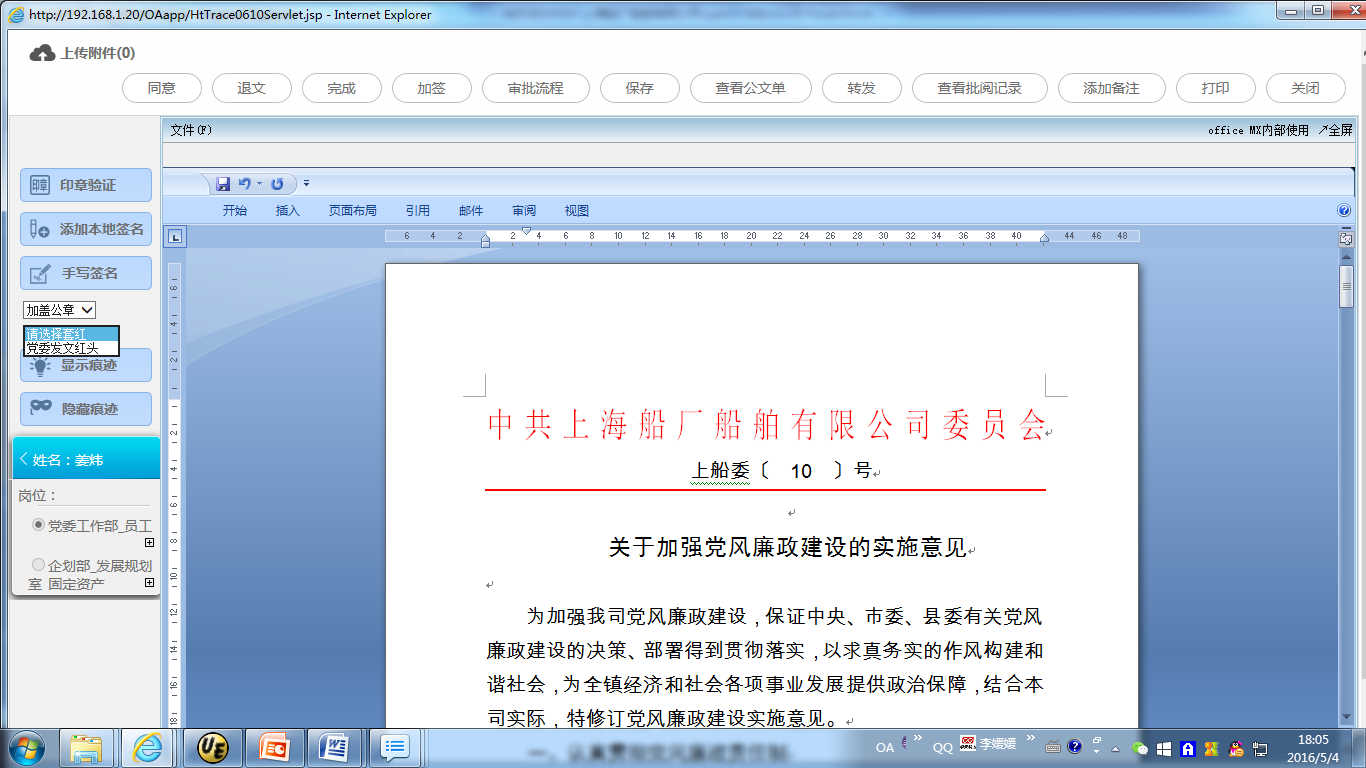Viewport: 1366px width, 768px height.
Task: Click the Undo icon in the document toolbar
Action: [x=245, y=183]
